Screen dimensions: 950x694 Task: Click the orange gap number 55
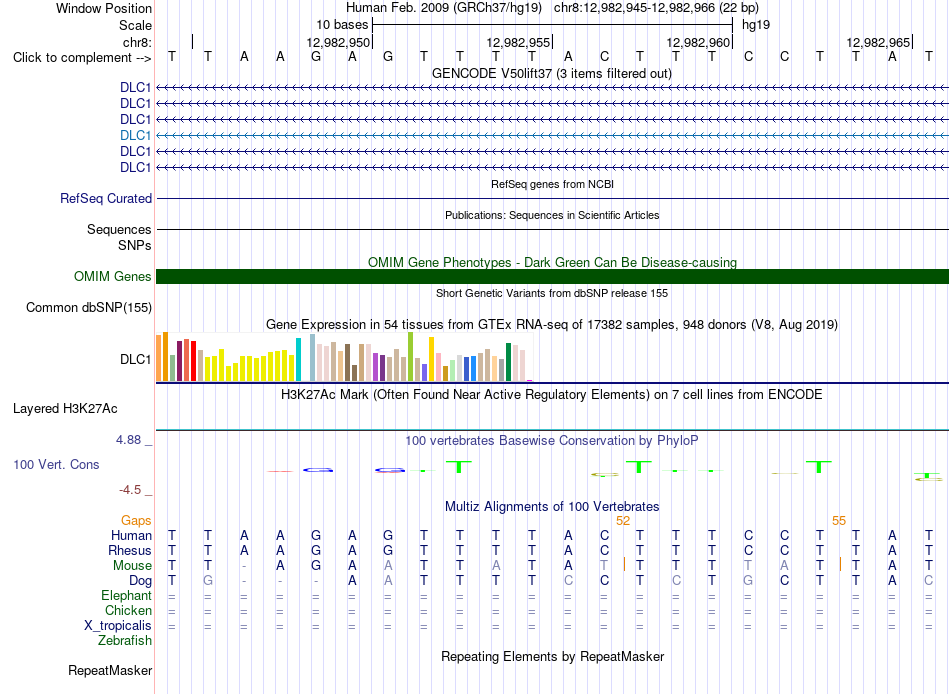click(x=839, y=521)
